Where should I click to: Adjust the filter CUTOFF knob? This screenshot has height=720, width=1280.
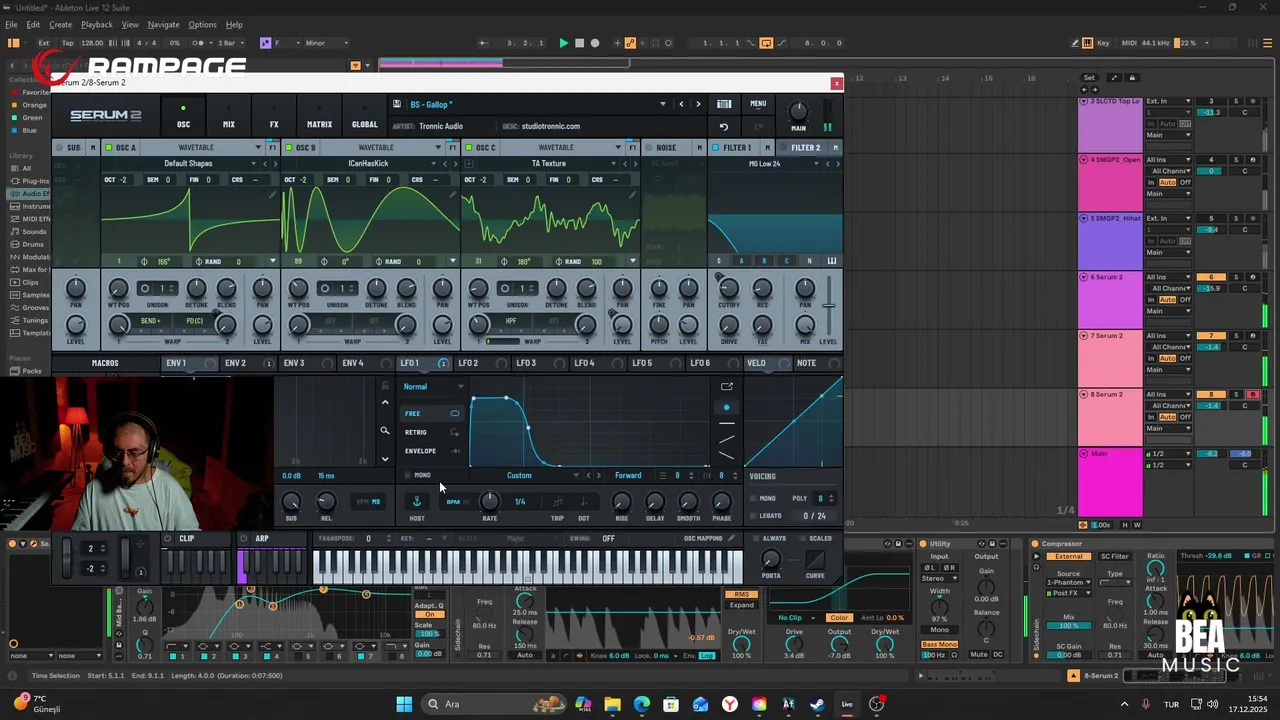[729, 289]
